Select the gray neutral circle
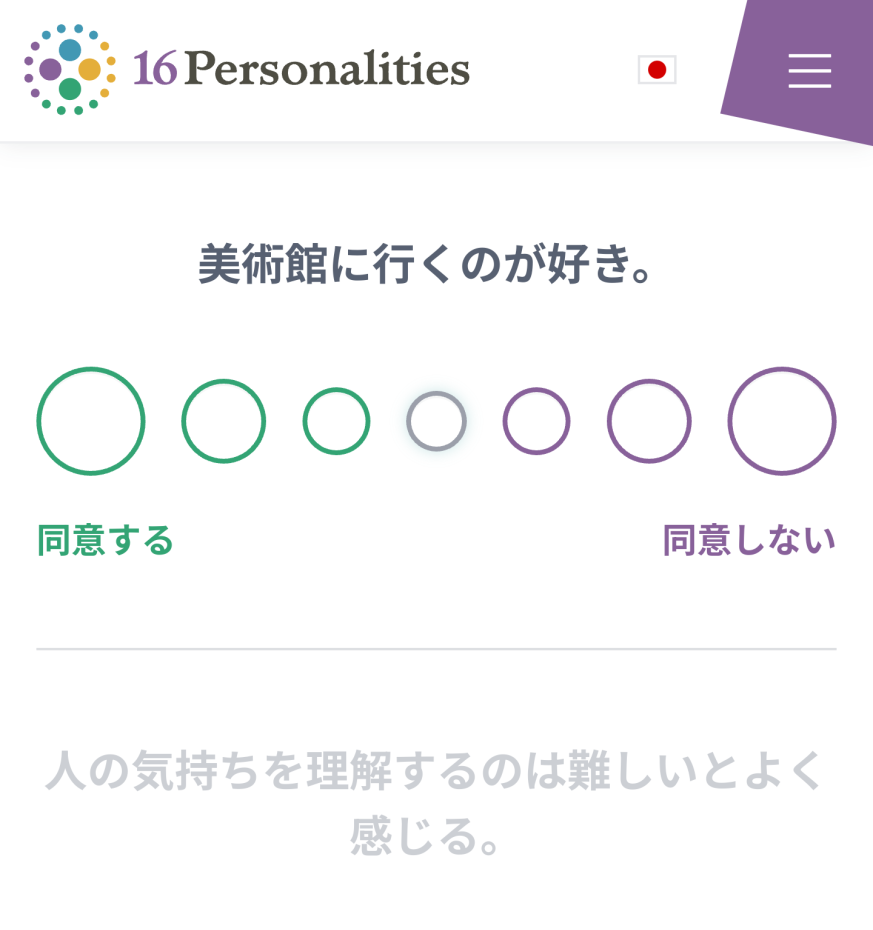The width and height of the screenshot is (873, 930). 436,421
